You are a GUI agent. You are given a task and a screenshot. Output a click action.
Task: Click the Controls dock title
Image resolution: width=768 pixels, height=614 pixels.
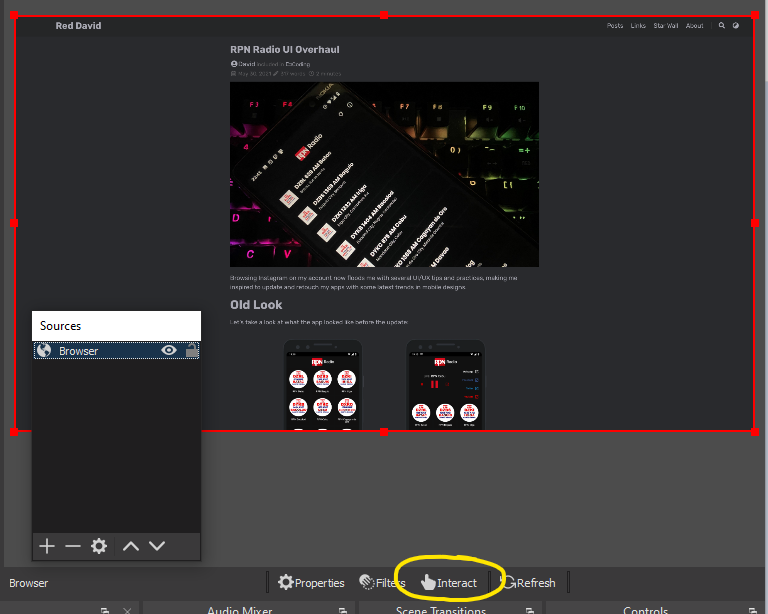(646, 610)
